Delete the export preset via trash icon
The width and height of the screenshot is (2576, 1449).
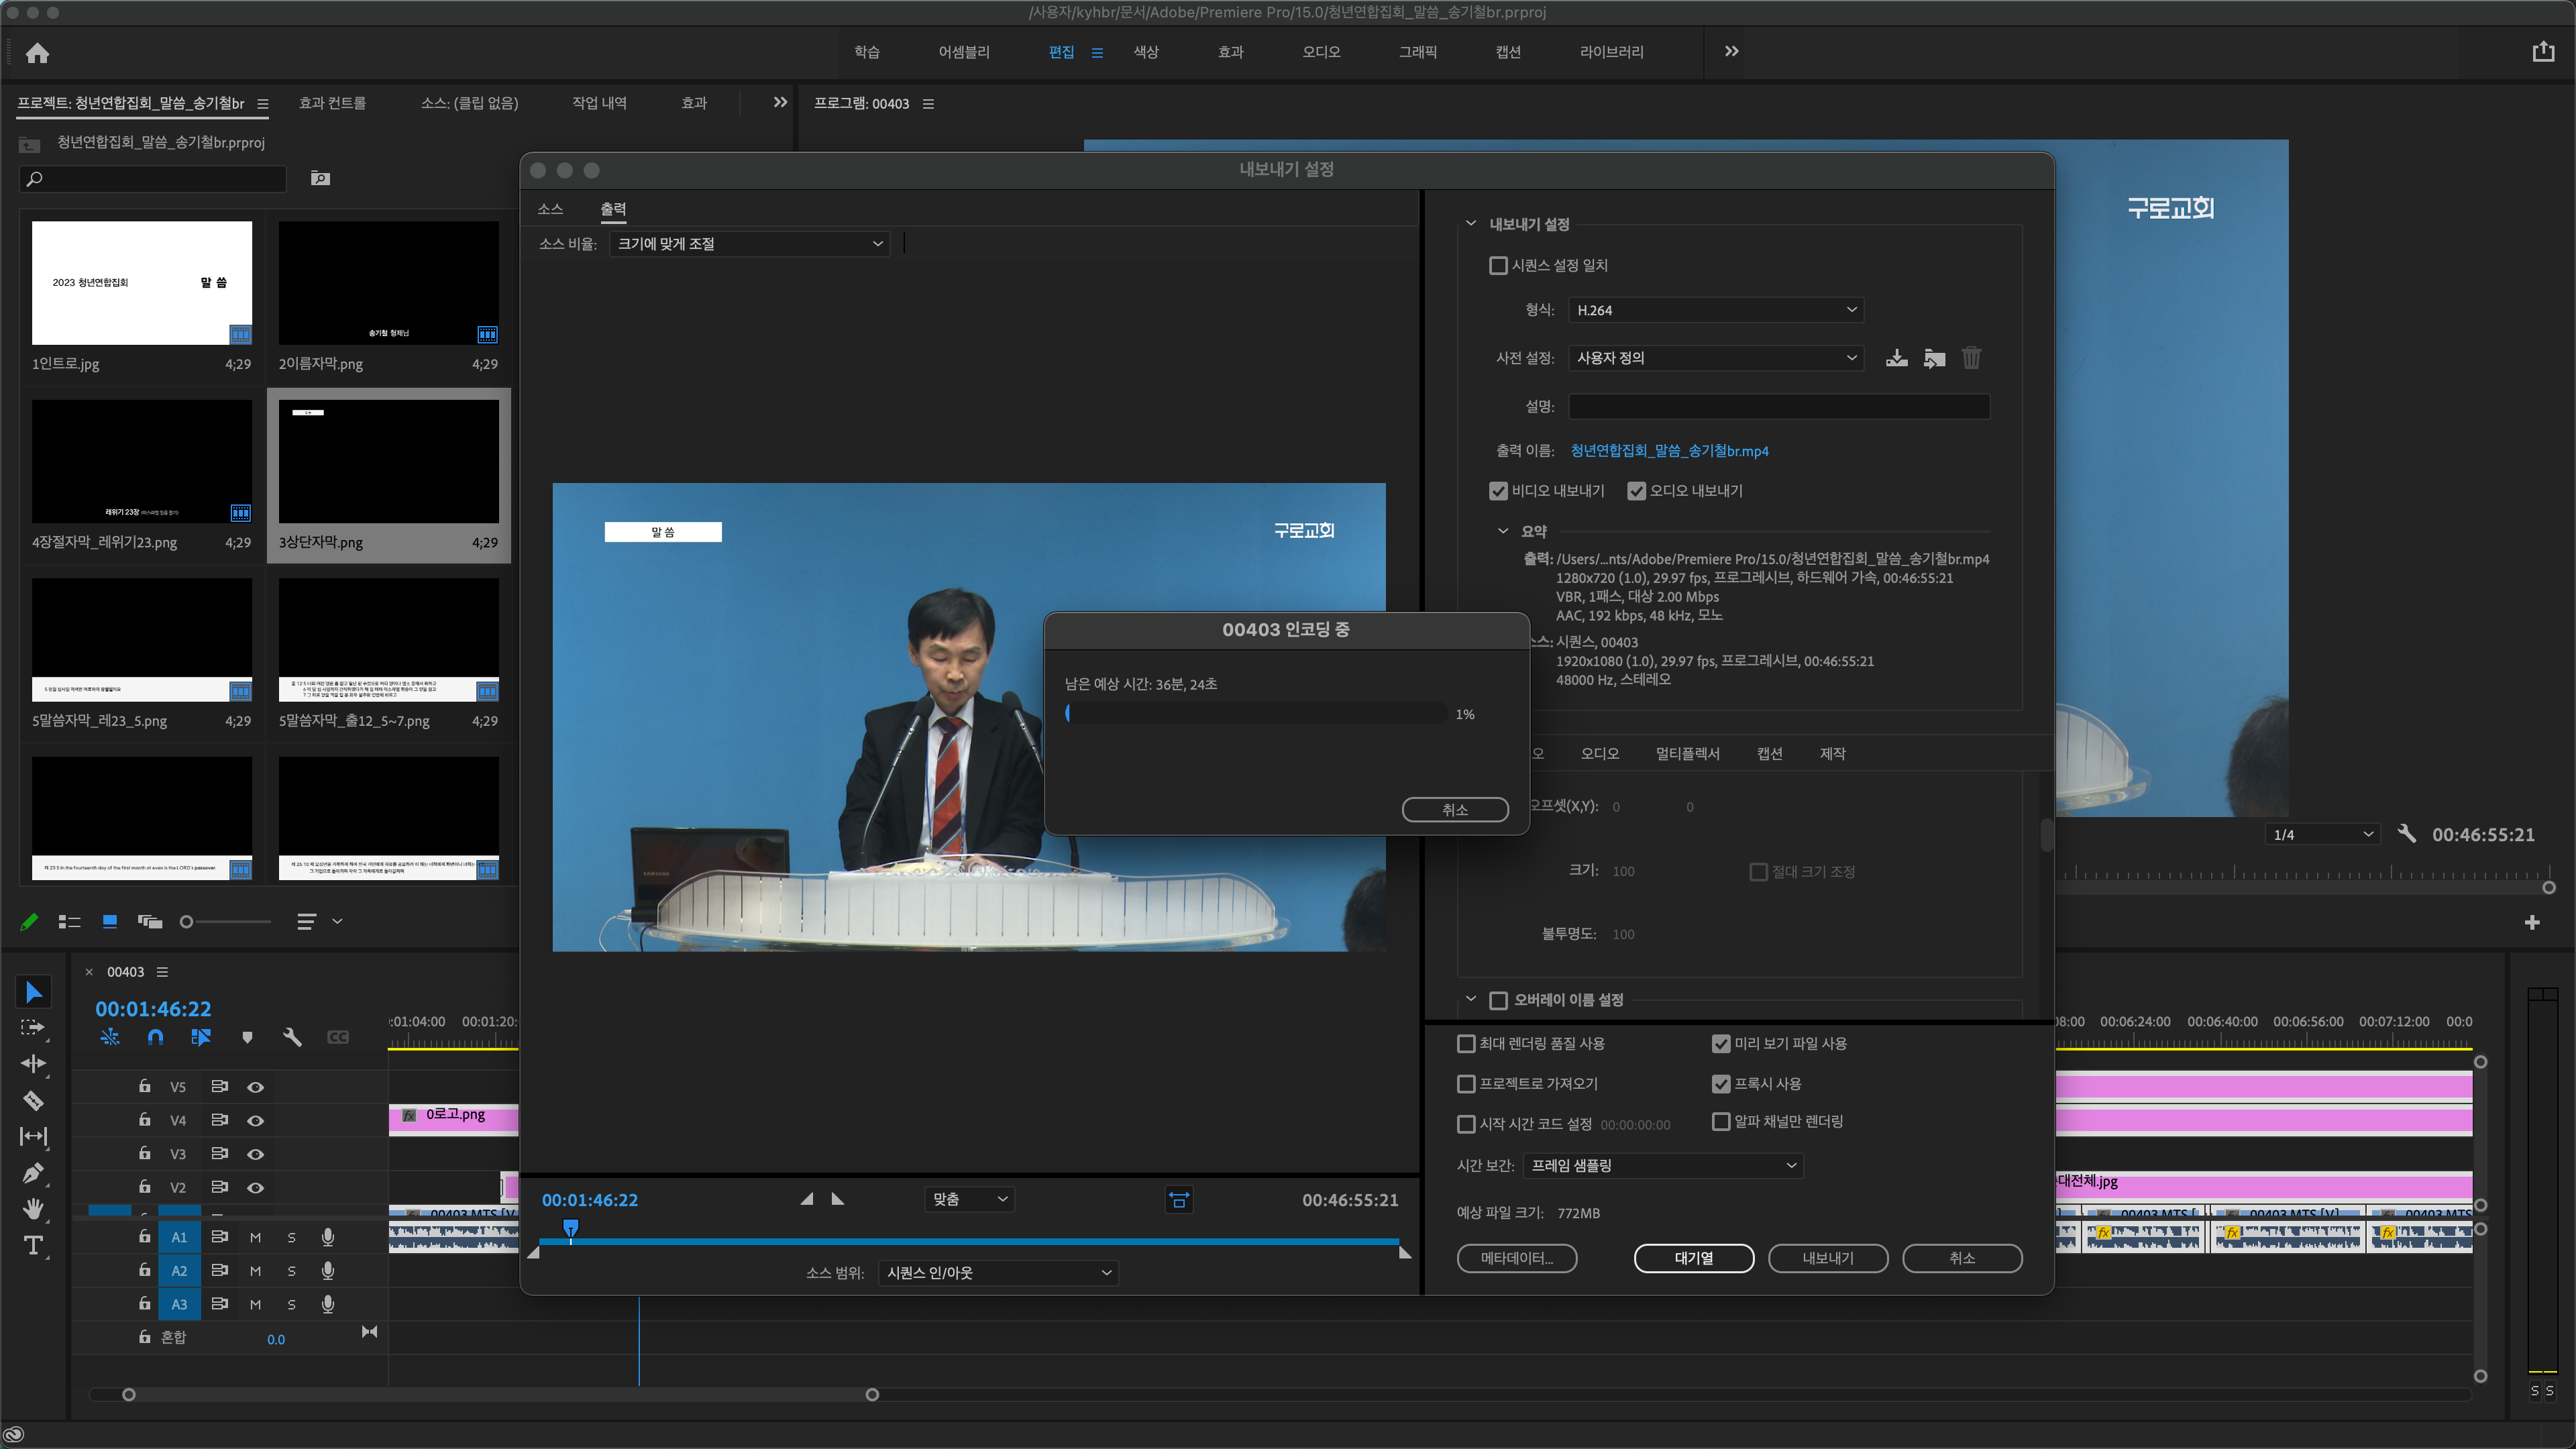point(1971,358)
